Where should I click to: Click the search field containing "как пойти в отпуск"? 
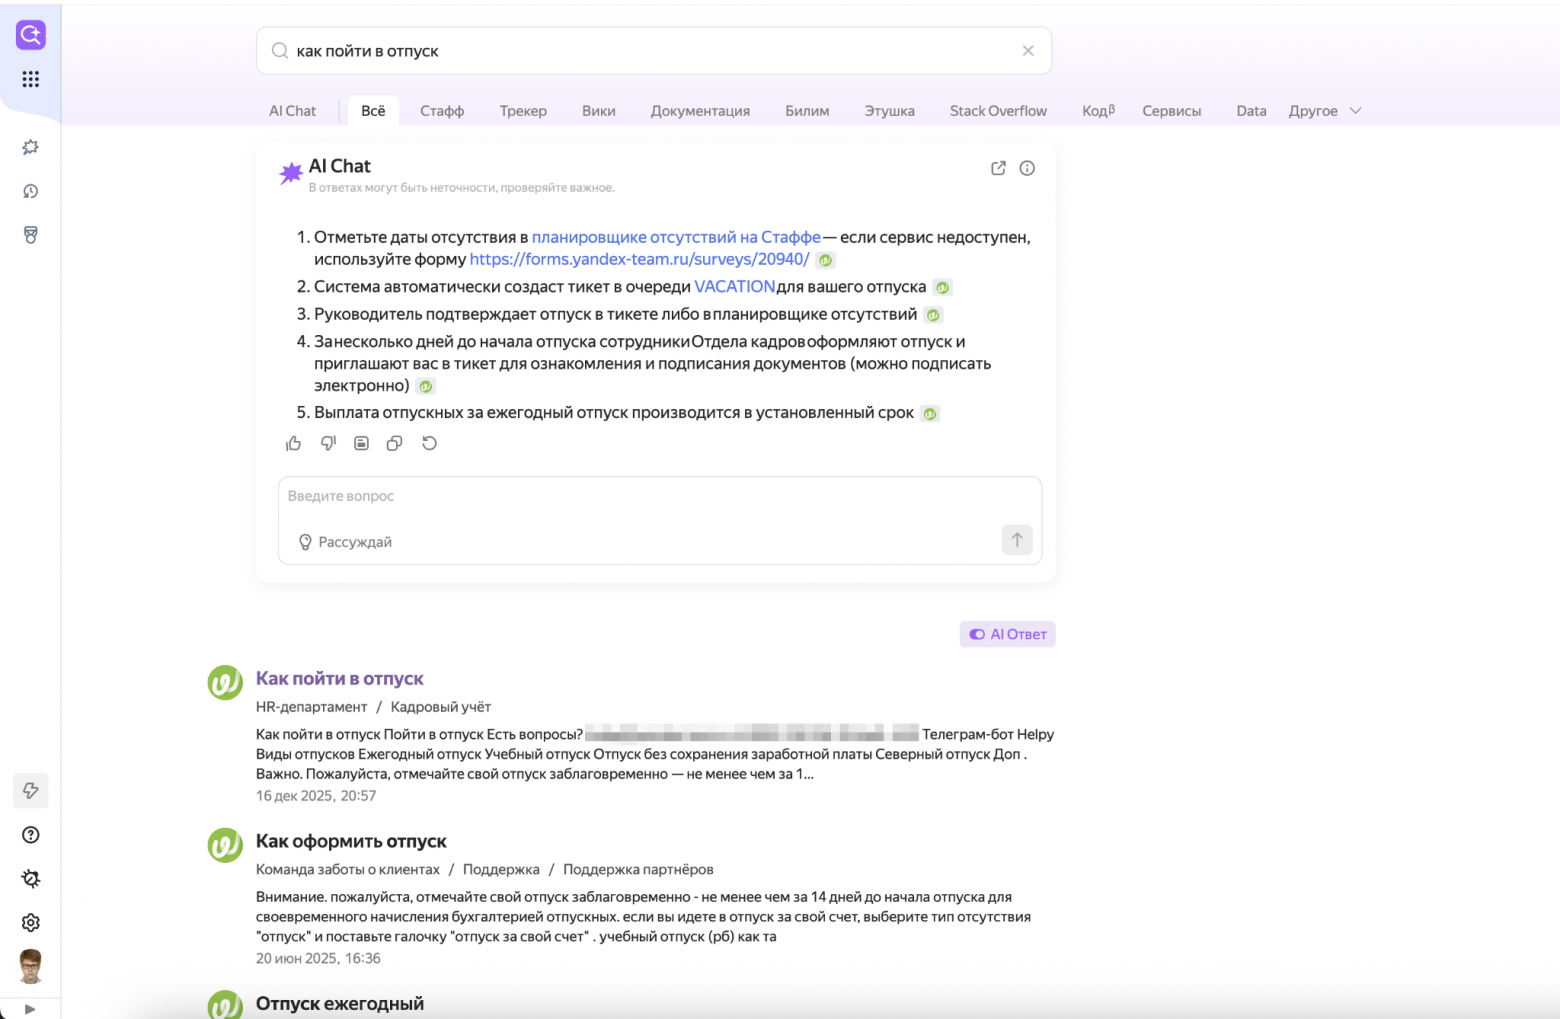point(654,51)
